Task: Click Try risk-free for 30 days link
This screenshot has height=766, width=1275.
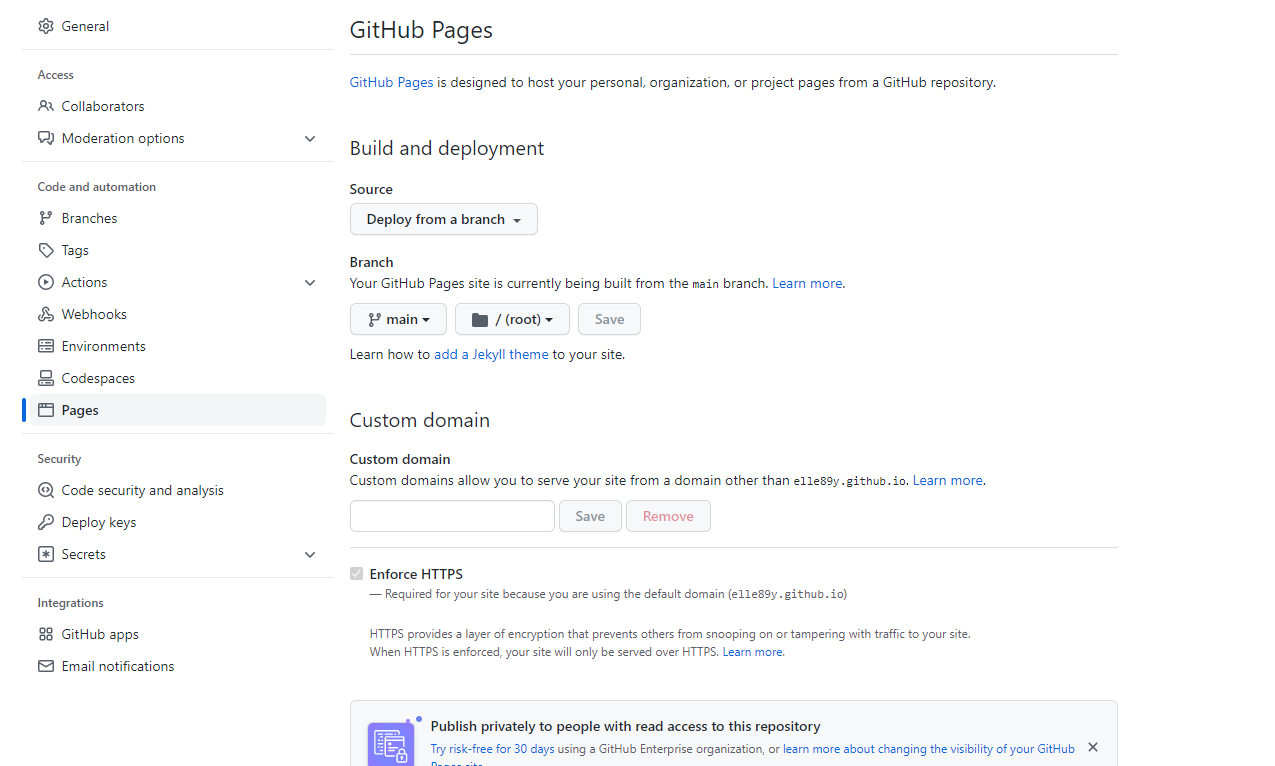Action: point(492,749)
